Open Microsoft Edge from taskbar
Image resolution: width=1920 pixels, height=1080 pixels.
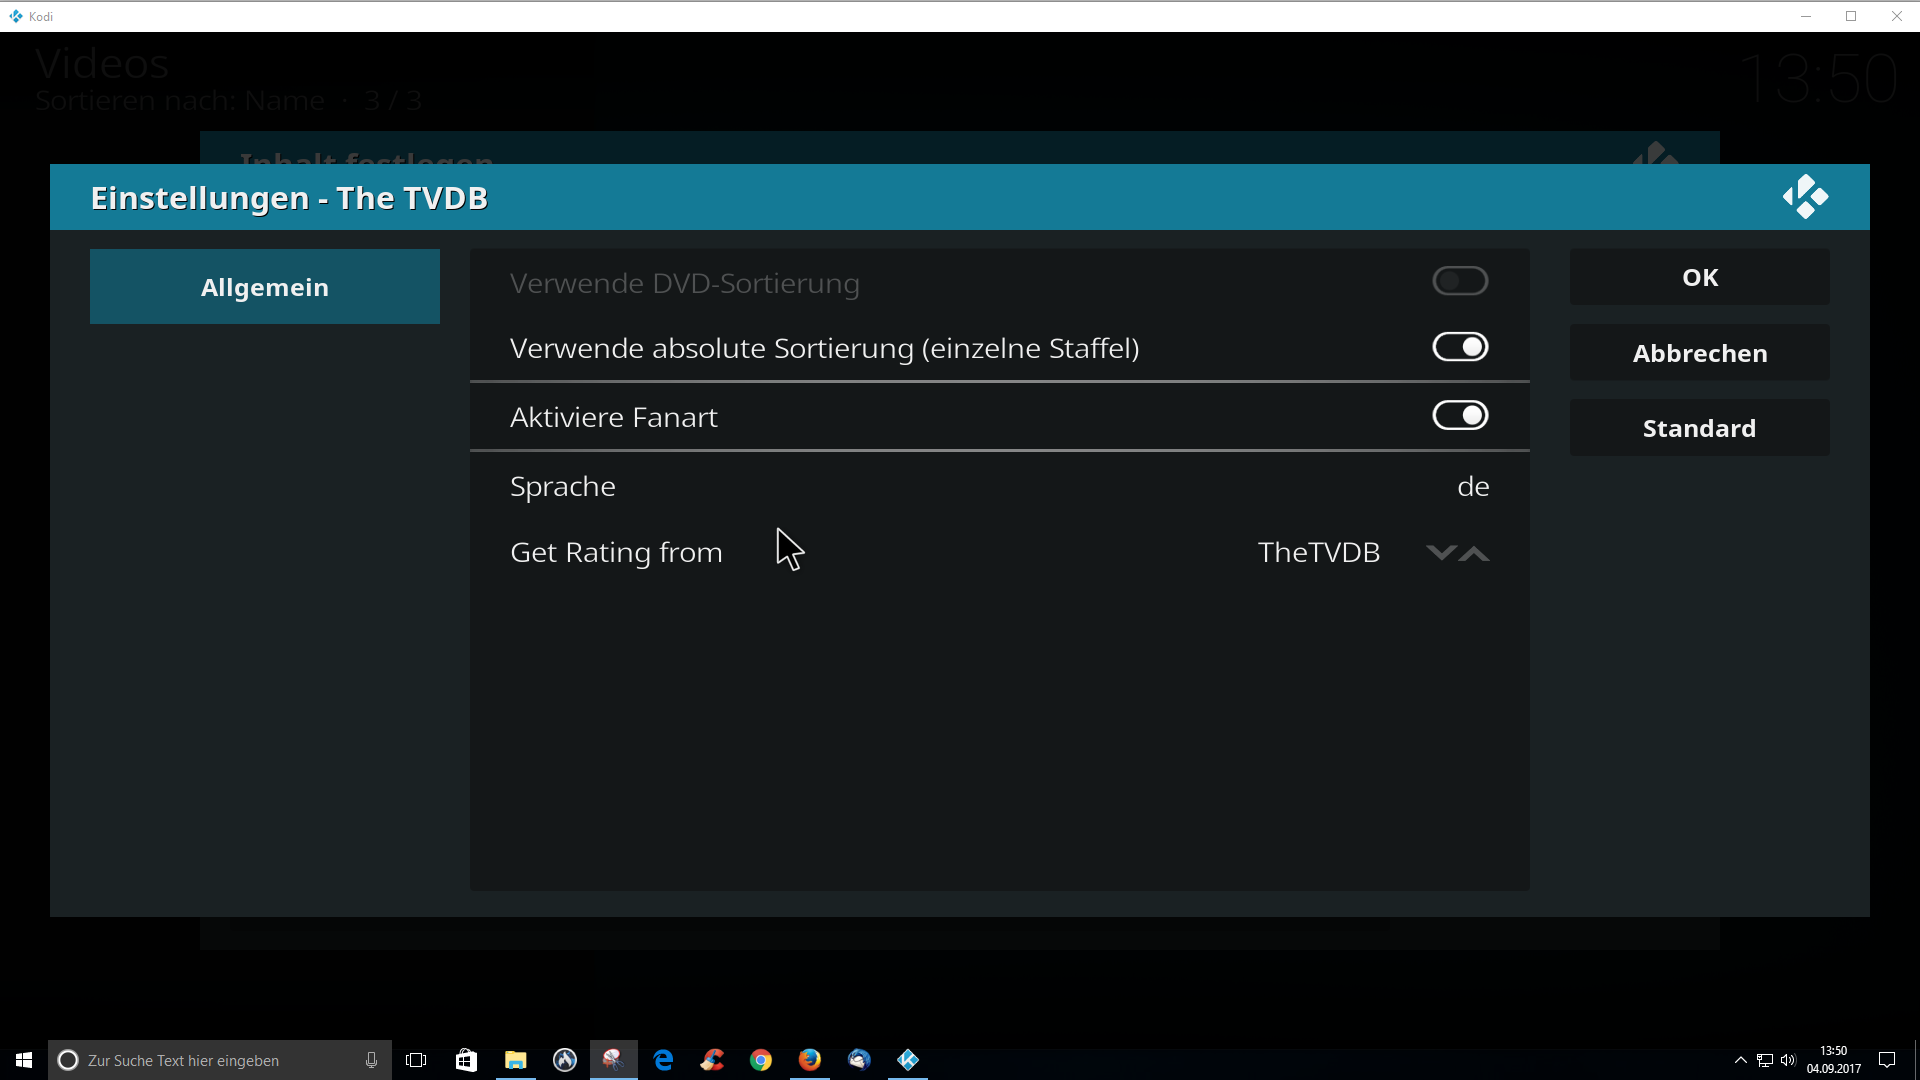663,1060
